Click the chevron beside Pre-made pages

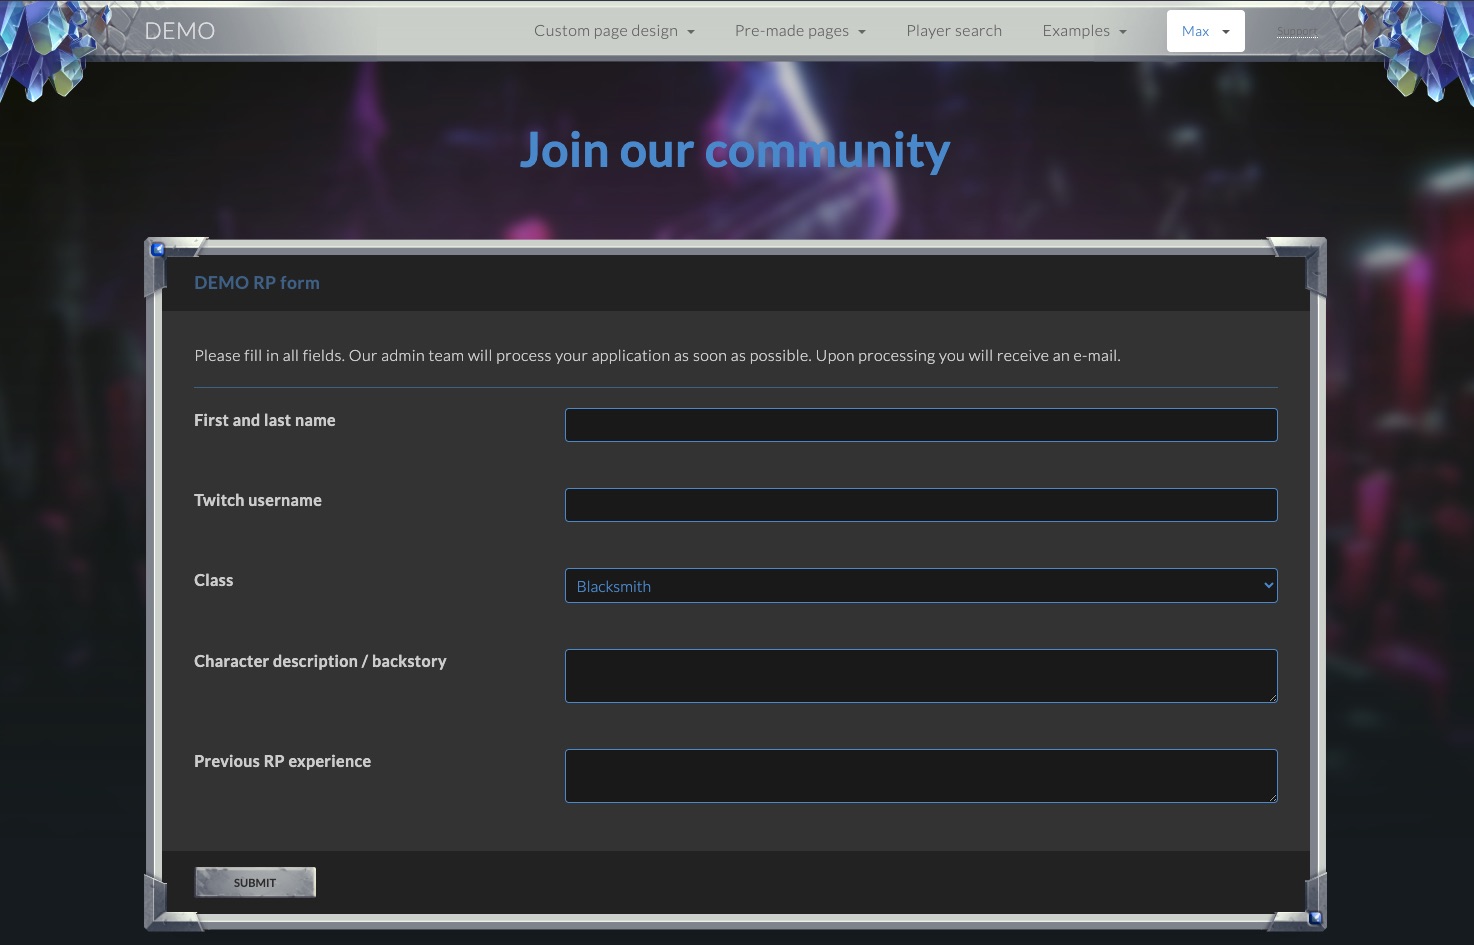pyautogui.click(x=860, y=31)
